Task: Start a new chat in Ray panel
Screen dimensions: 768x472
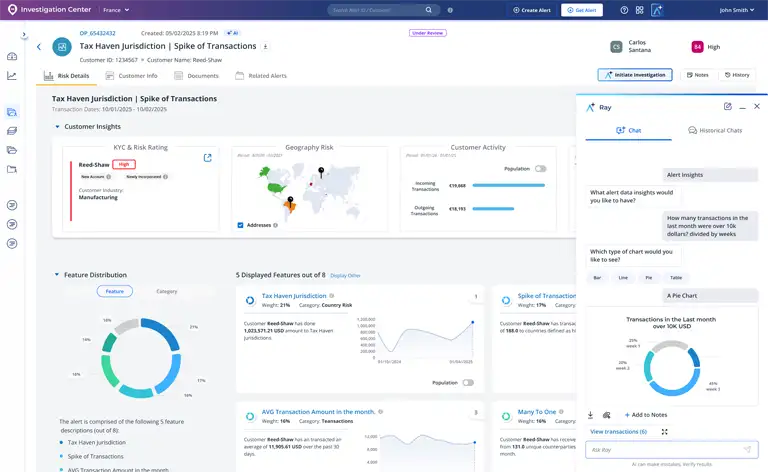Action: point(728,106)
